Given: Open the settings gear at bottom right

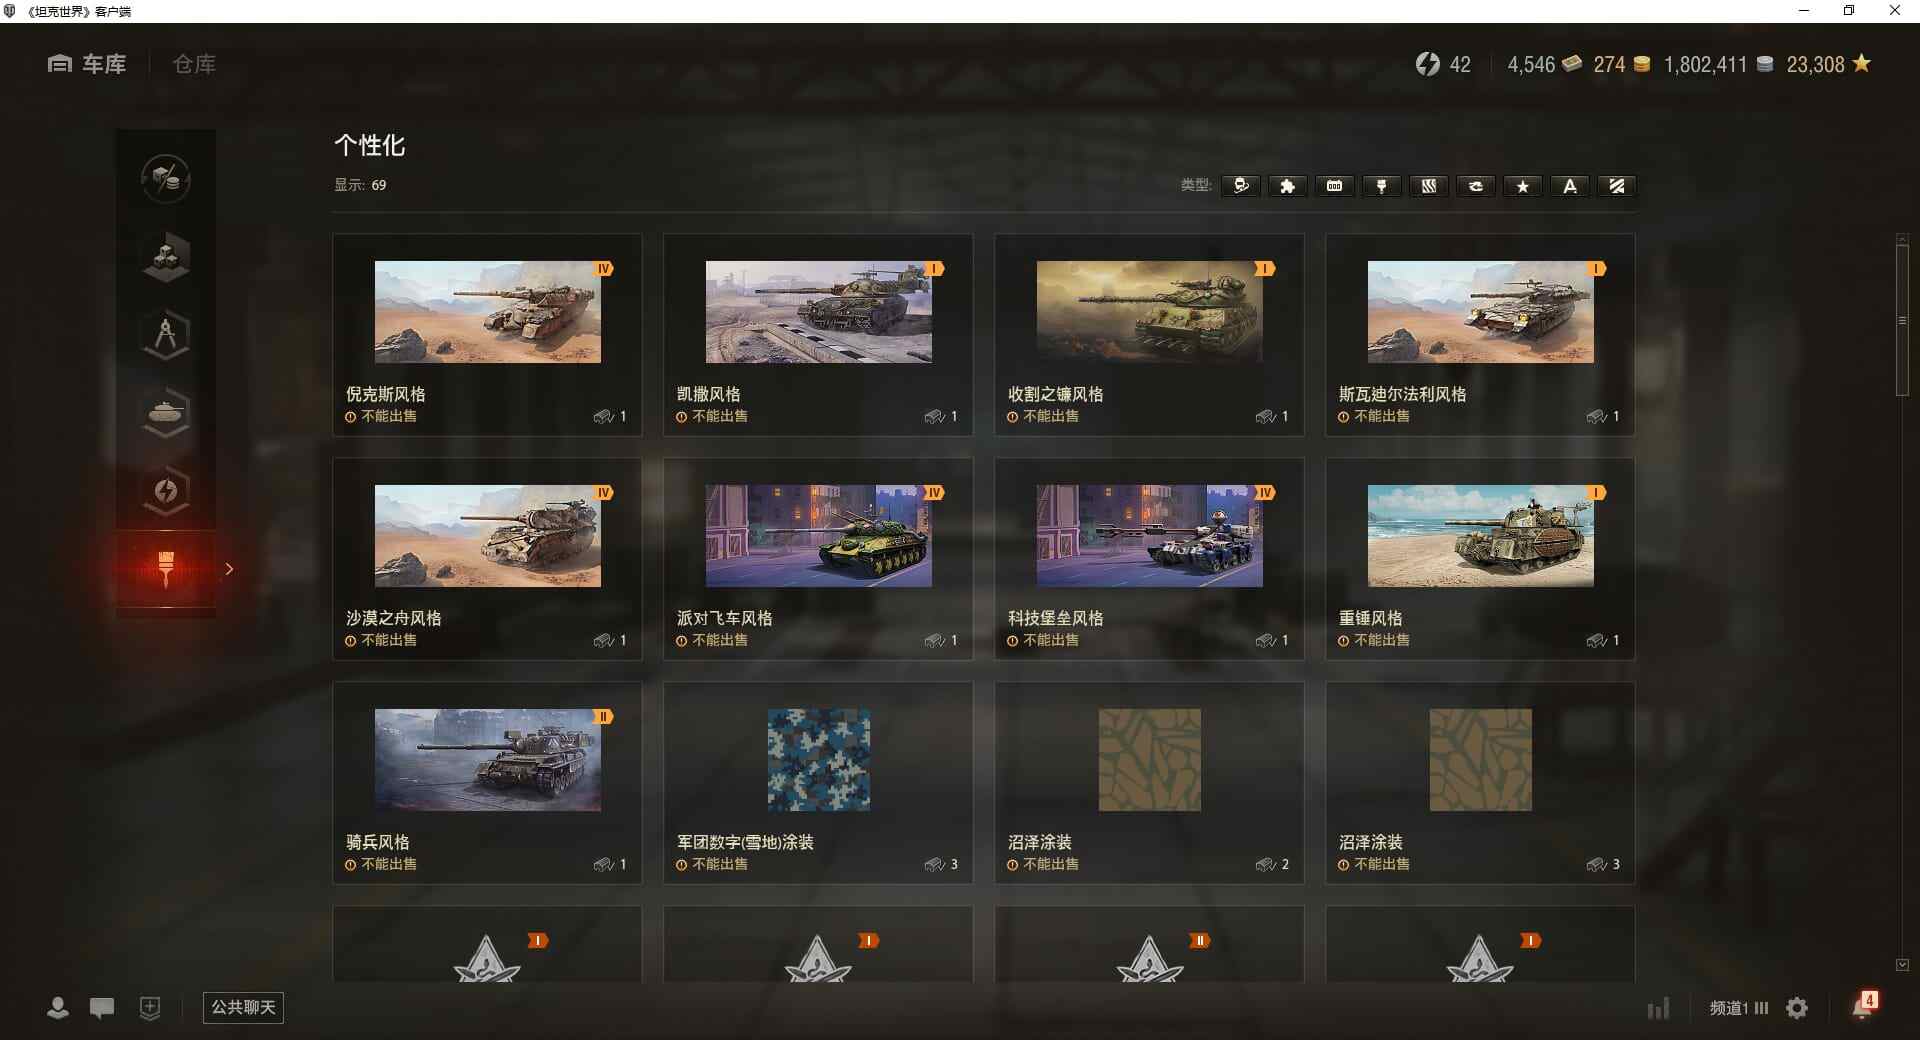Looking at the screenshot, I should [x=1797, y=1008].
